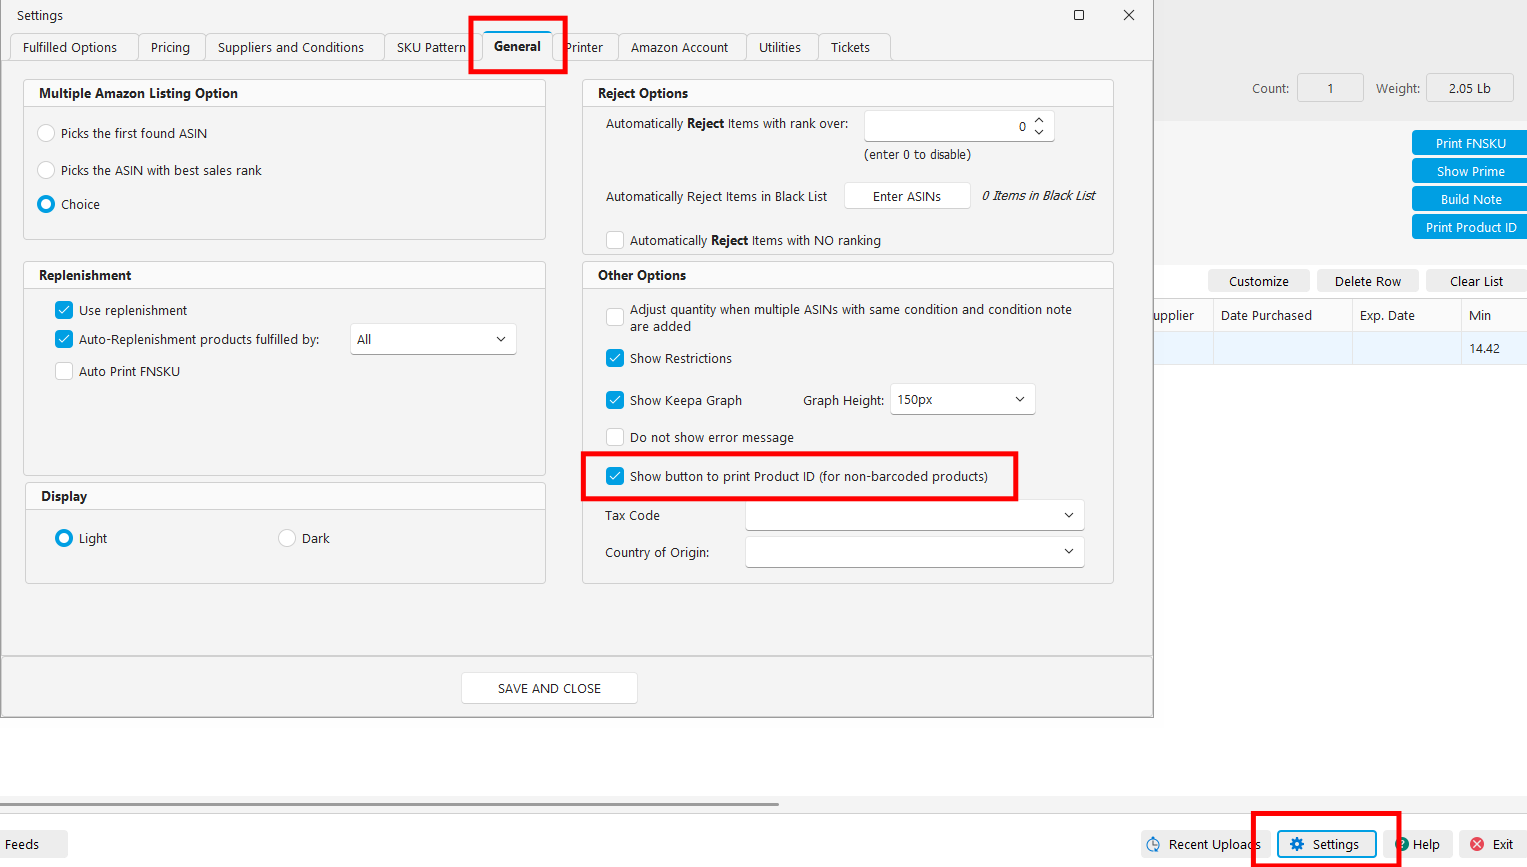The height and width of the screenshot is (867, 1527).
Task: Click Show Prime in main window
Action: (1470, 171)
